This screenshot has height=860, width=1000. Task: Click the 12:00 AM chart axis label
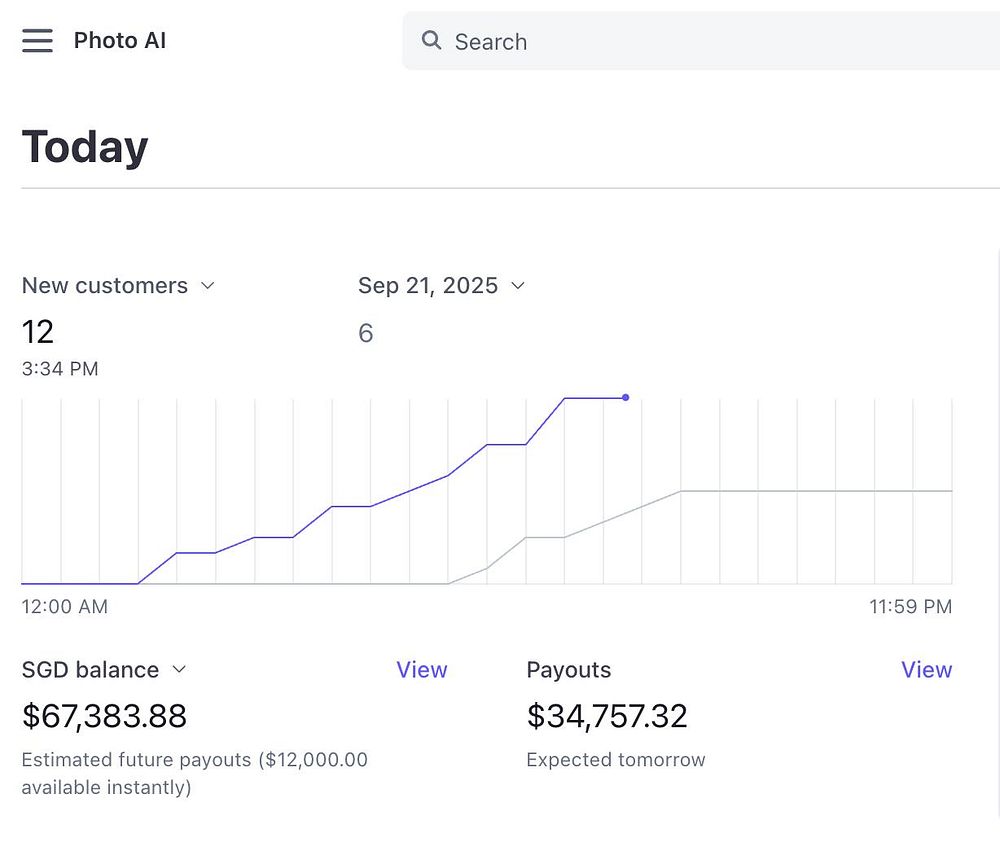65,607
